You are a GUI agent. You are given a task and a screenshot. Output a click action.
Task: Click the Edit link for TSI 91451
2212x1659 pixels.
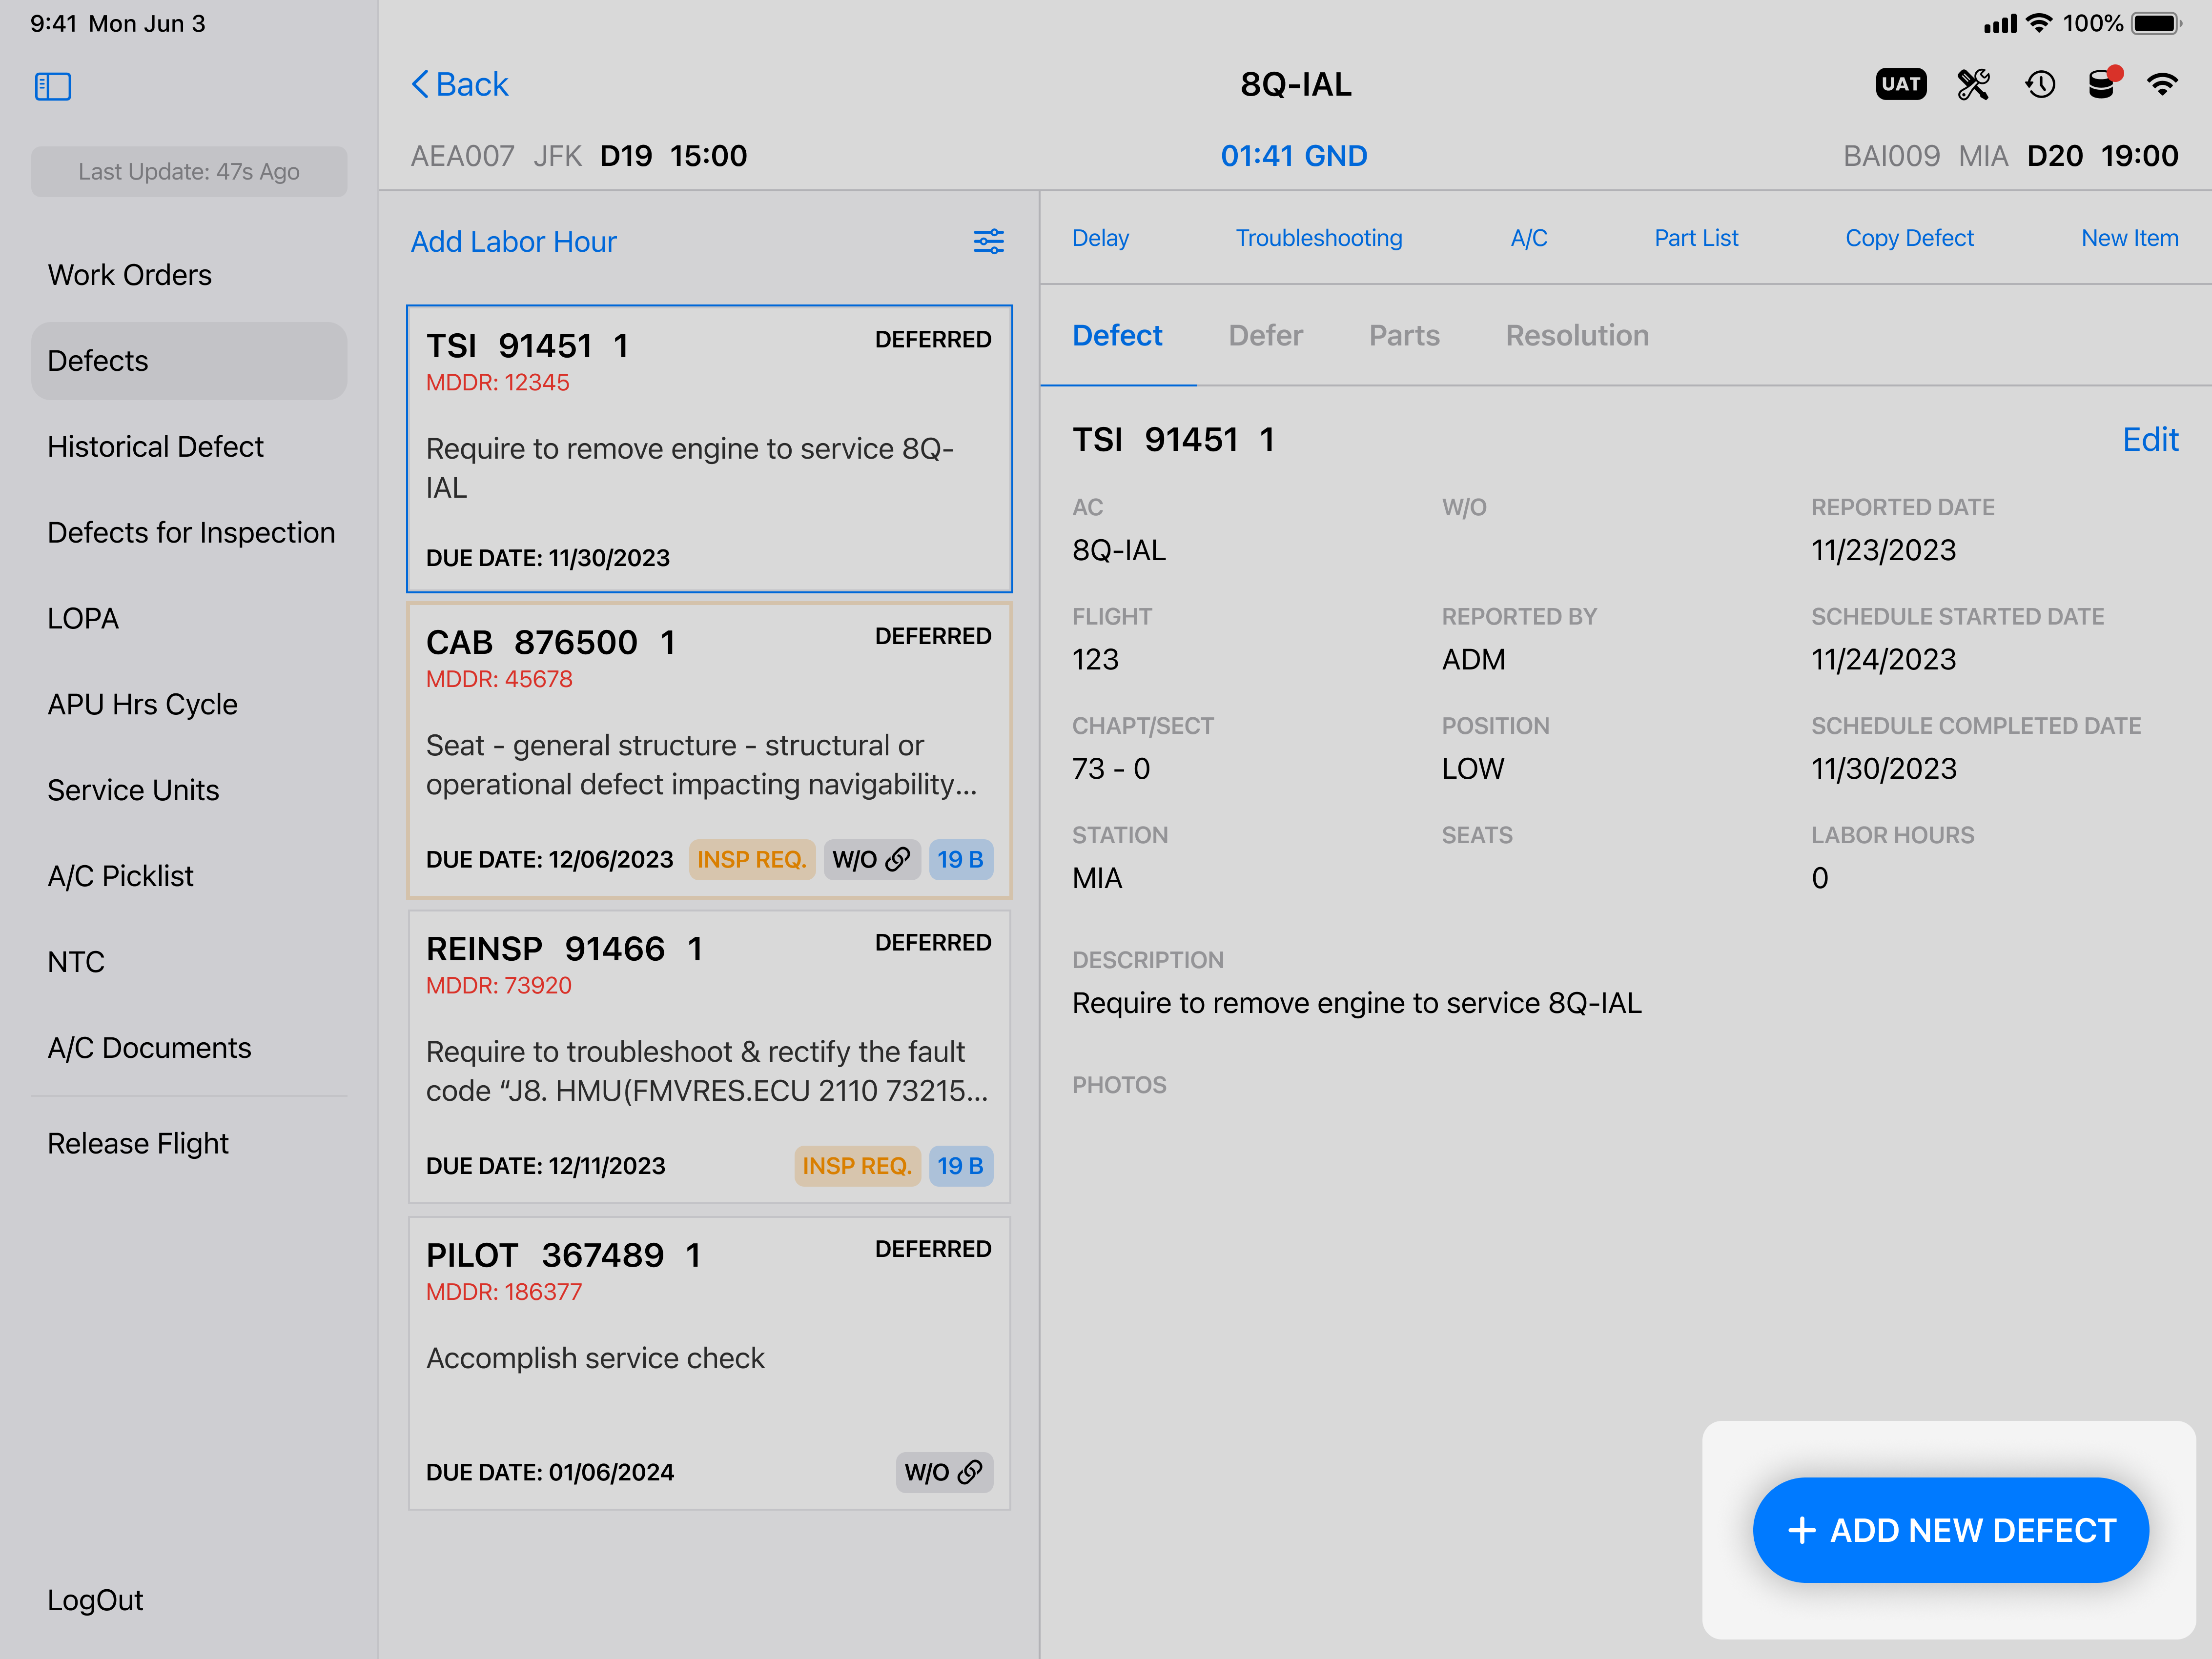coord(2149,440)
